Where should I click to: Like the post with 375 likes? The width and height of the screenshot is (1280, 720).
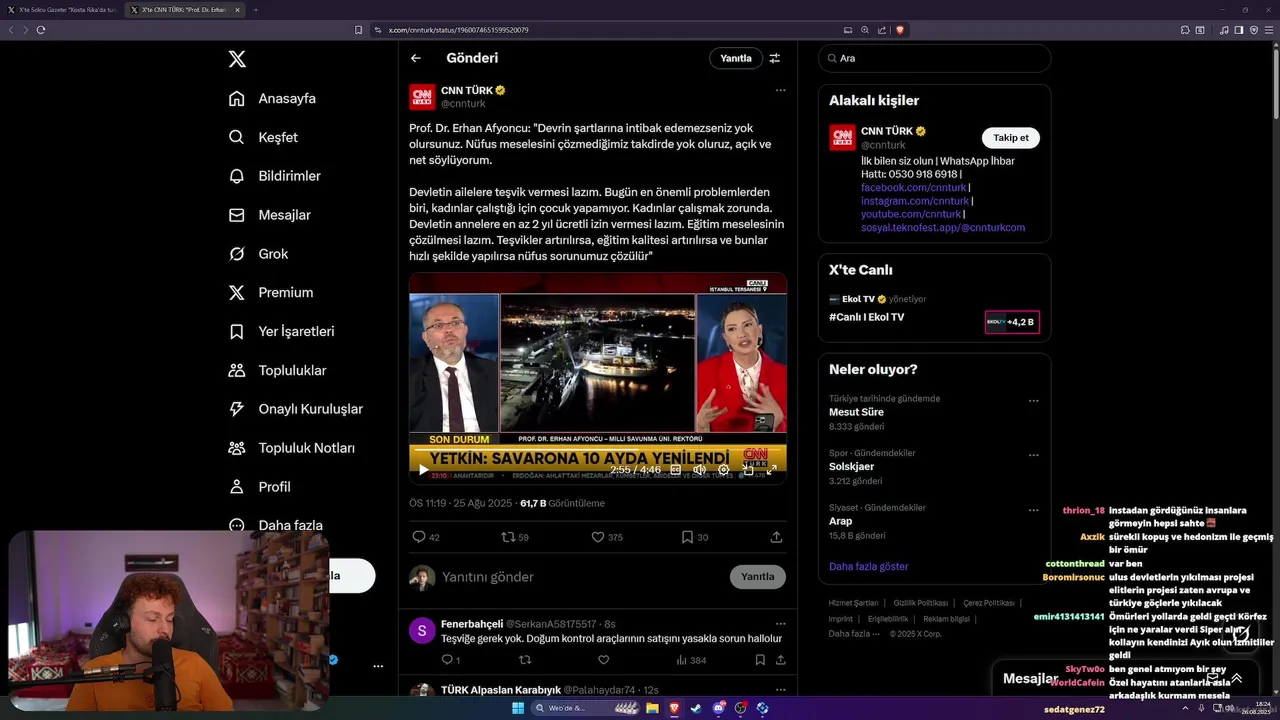click(x=607, y=537)
